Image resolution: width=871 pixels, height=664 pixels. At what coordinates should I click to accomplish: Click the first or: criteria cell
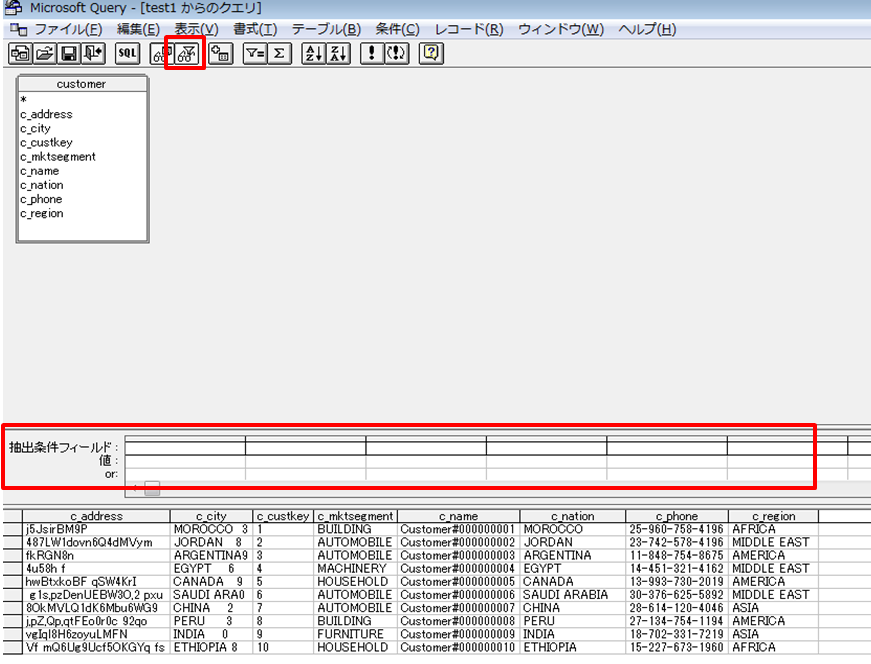[x=185, y=474]
